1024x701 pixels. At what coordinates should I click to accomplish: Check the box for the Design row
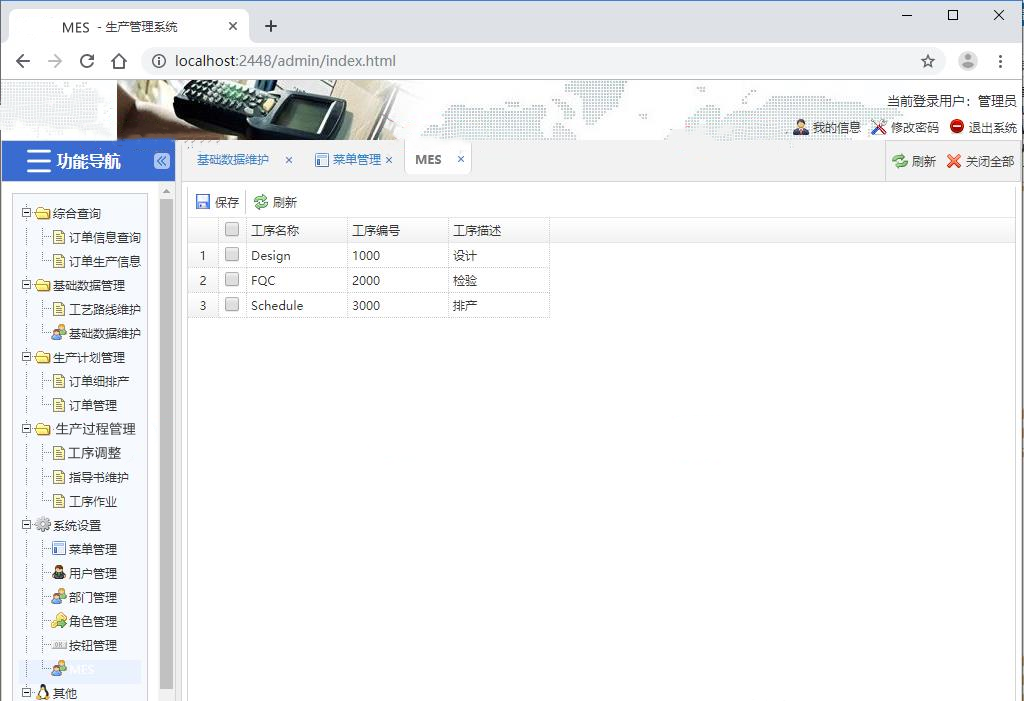232,255
